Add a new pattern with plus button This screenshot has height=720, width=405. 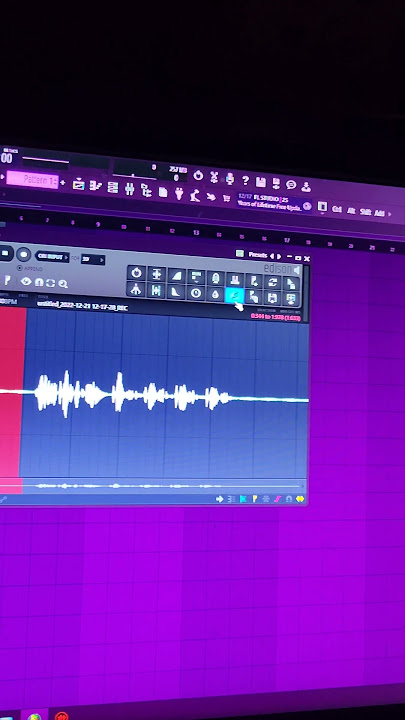coord(62,183)
